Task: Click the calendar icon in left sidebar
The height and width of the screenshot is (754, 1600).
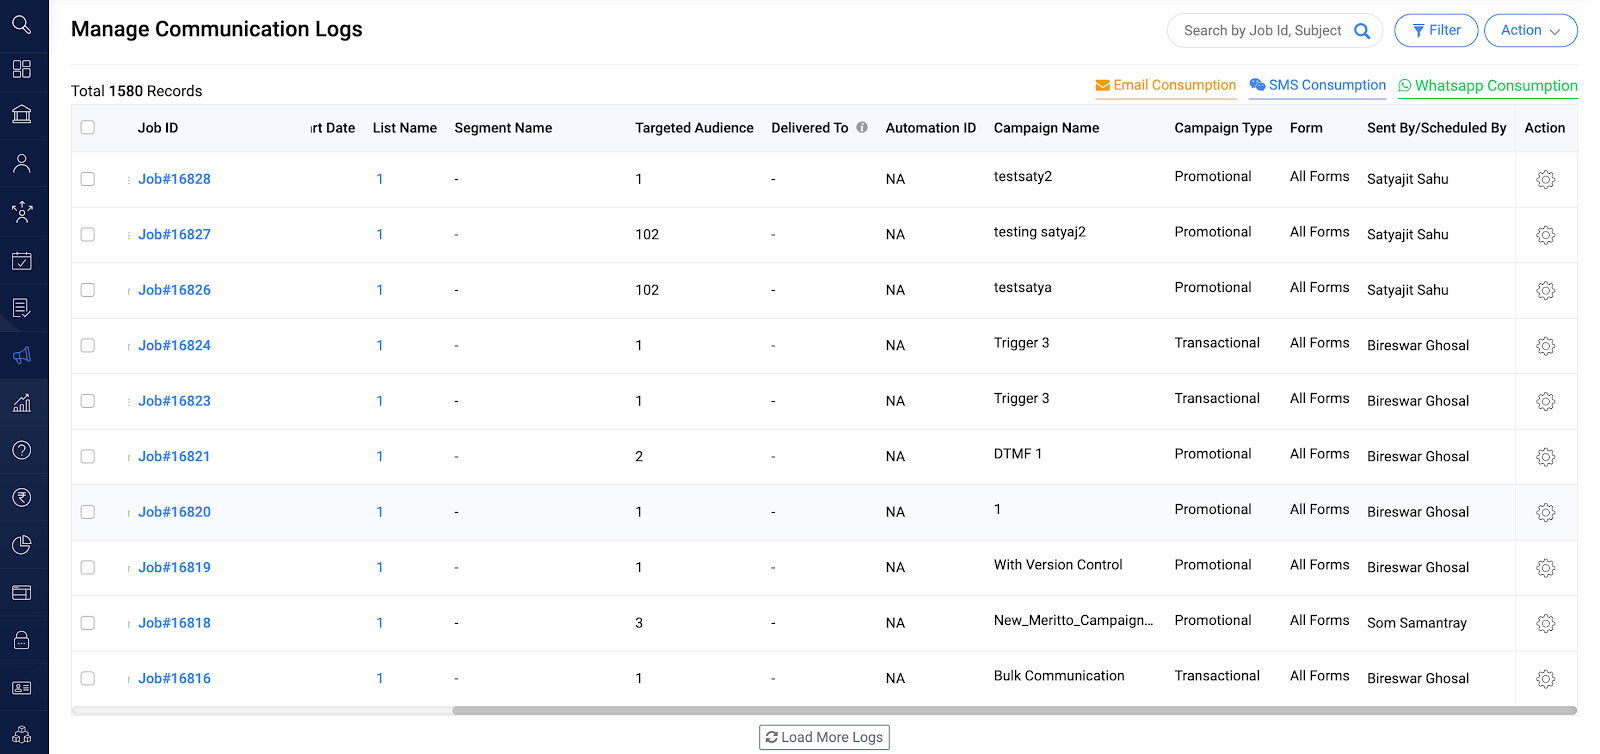Action: click(x=22, y=261)
